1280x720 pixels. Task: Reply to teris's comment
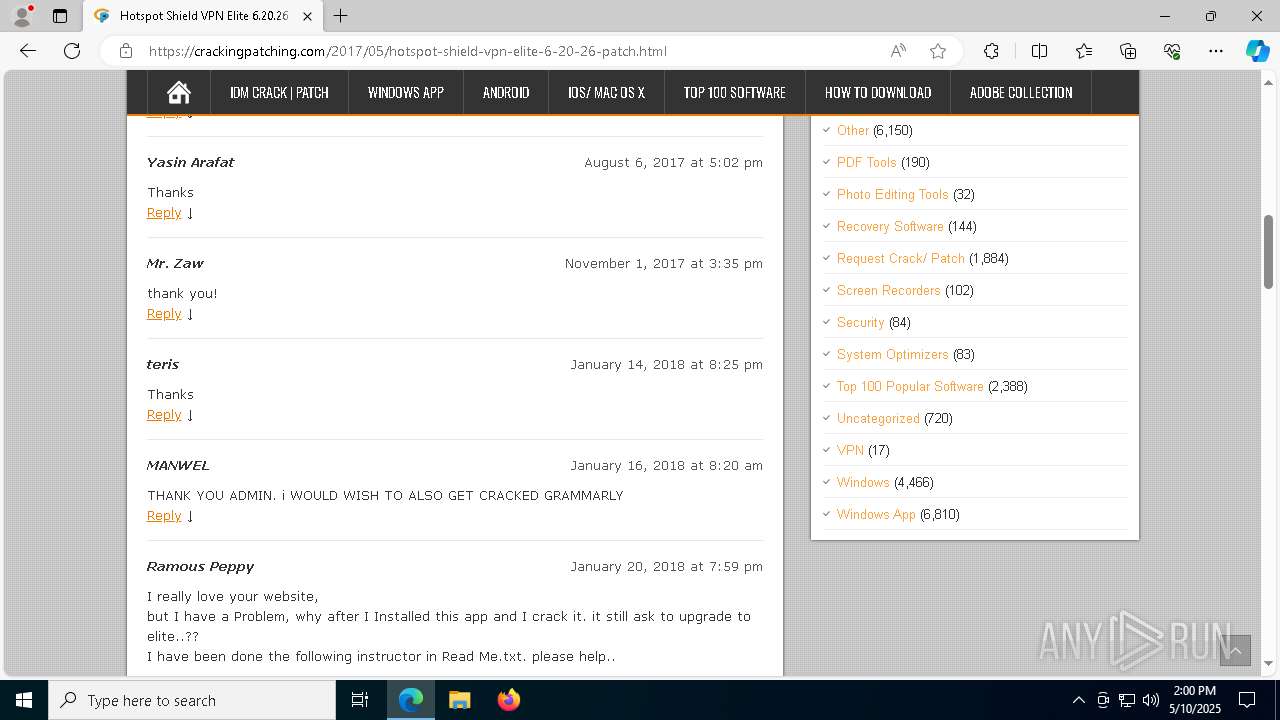164,415
